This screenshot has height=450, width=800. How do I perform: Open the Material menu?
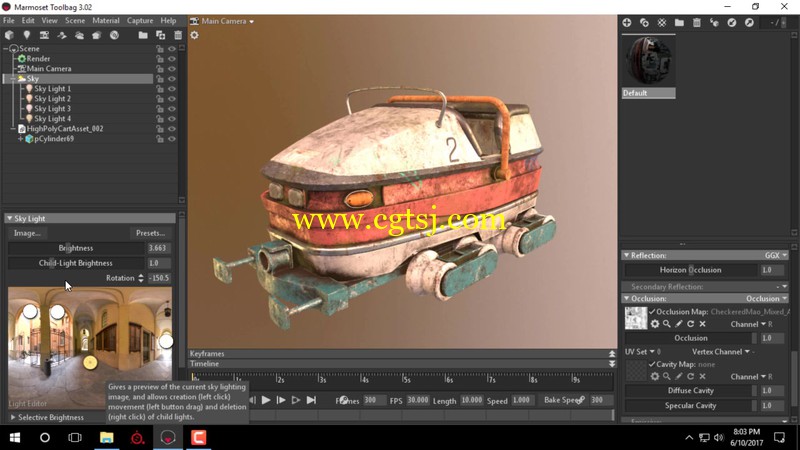[106, 20]
